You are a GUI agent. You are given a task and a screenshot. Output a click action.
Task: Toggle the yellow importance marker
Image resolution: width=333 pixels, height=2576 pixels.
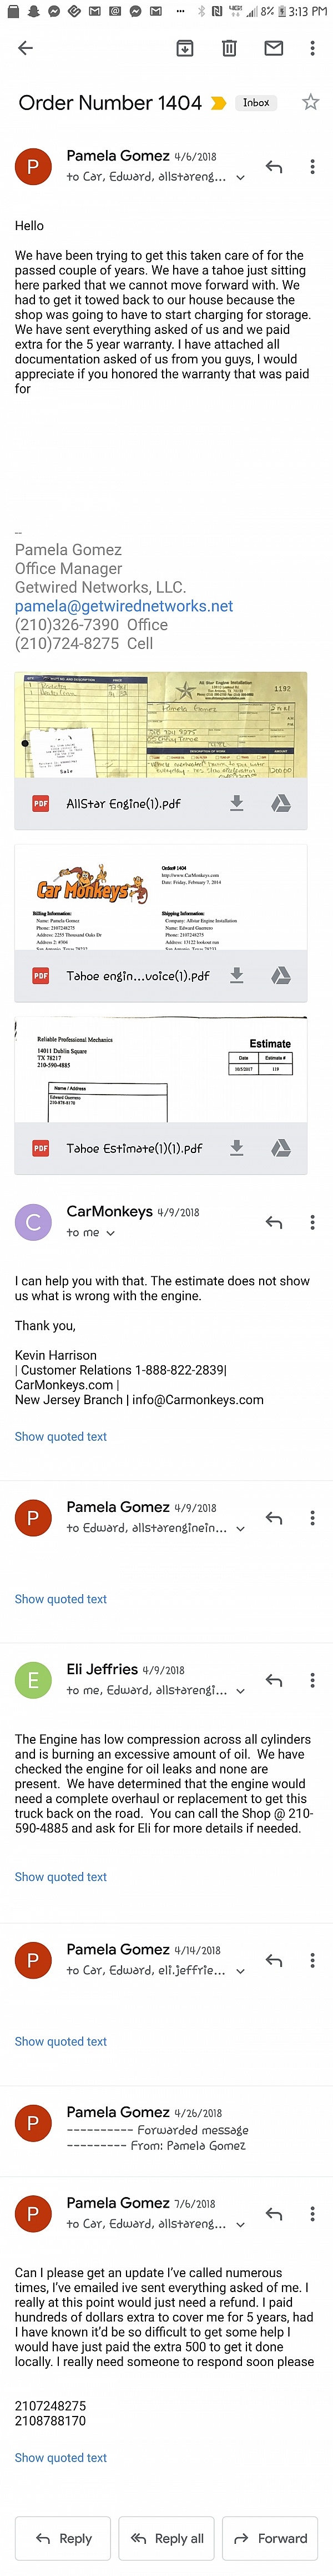(218, 103)
